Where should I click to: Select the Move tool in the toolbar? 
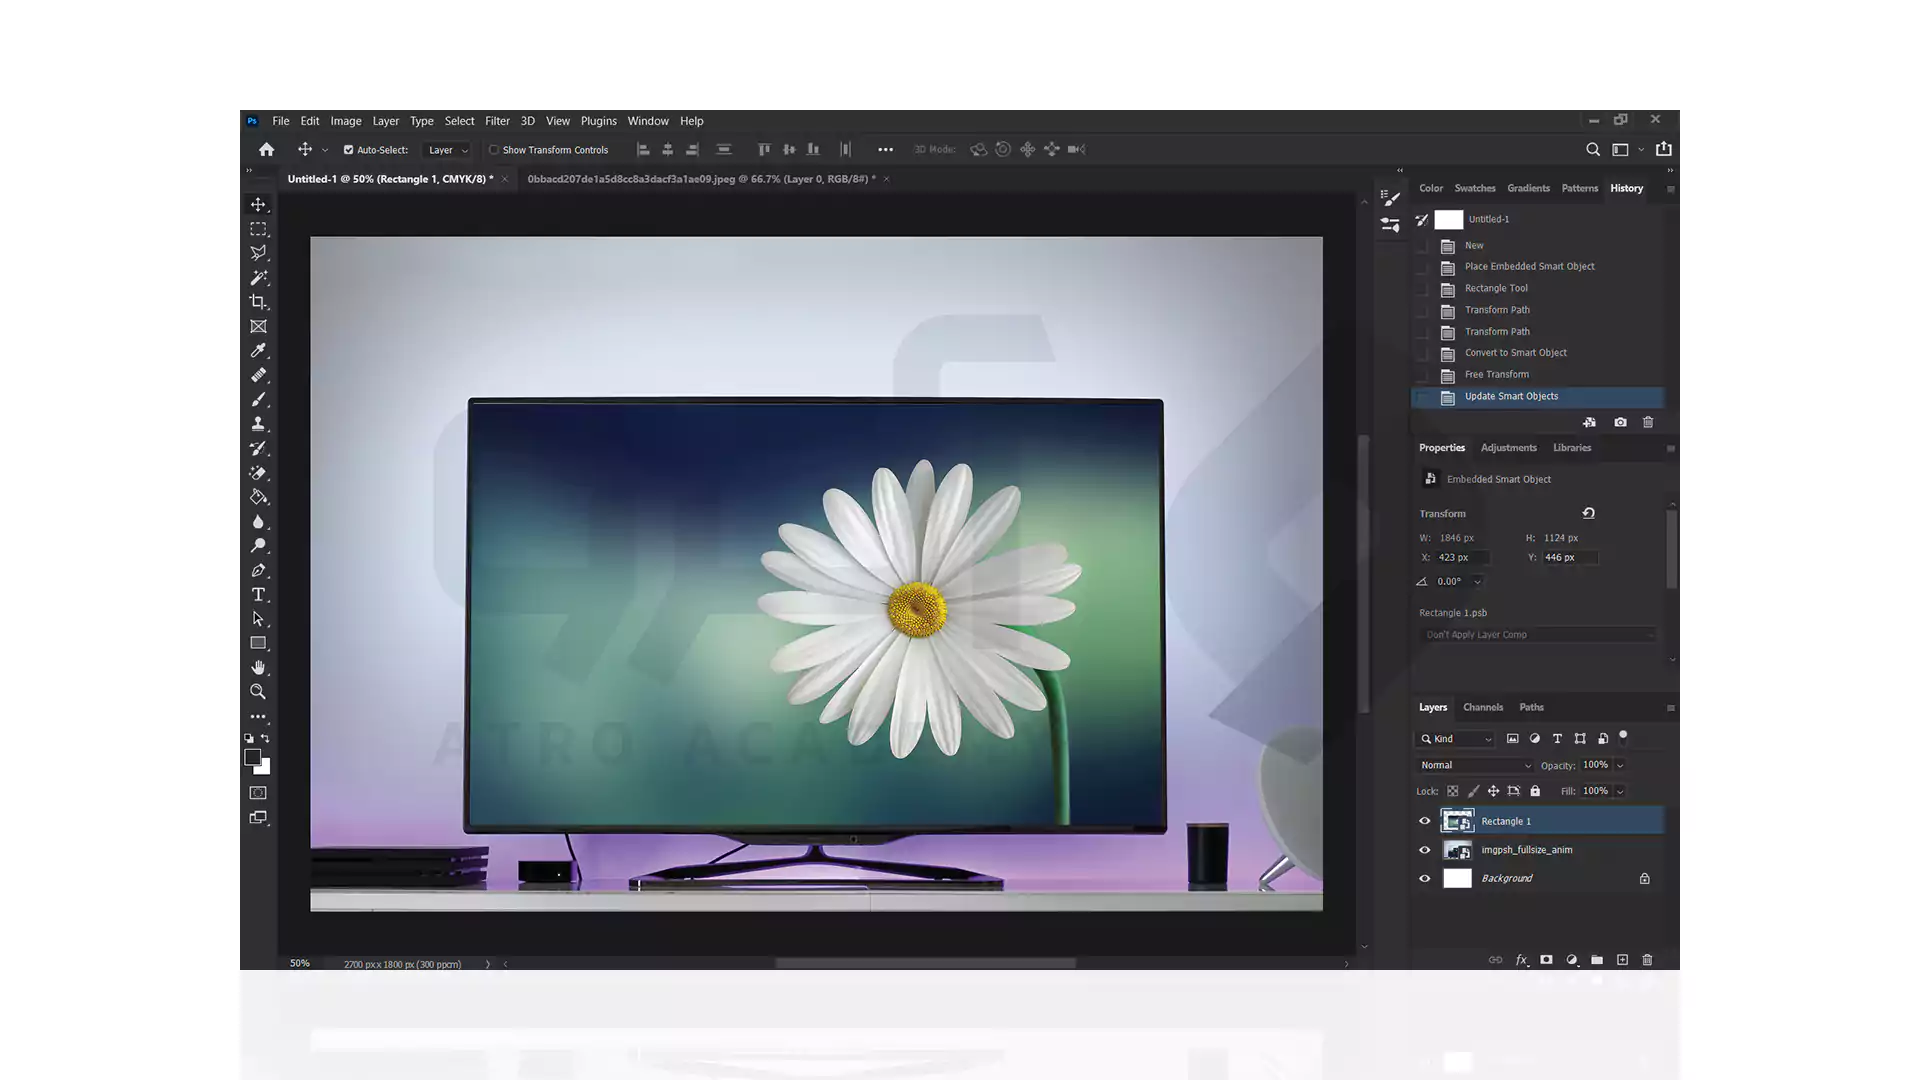coord(258,205)
